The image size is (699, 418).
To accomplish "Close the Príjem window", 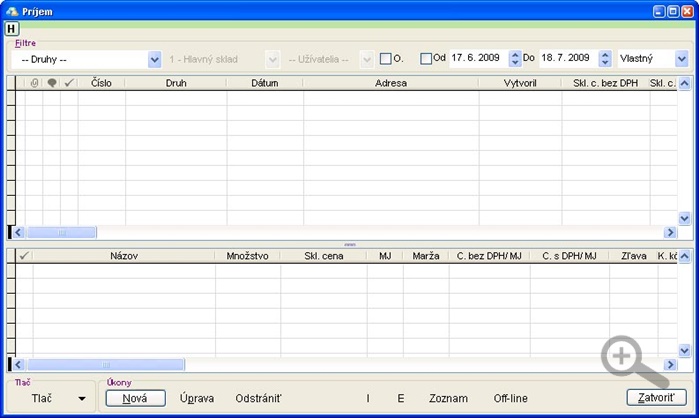I will (x=687, y=11).
